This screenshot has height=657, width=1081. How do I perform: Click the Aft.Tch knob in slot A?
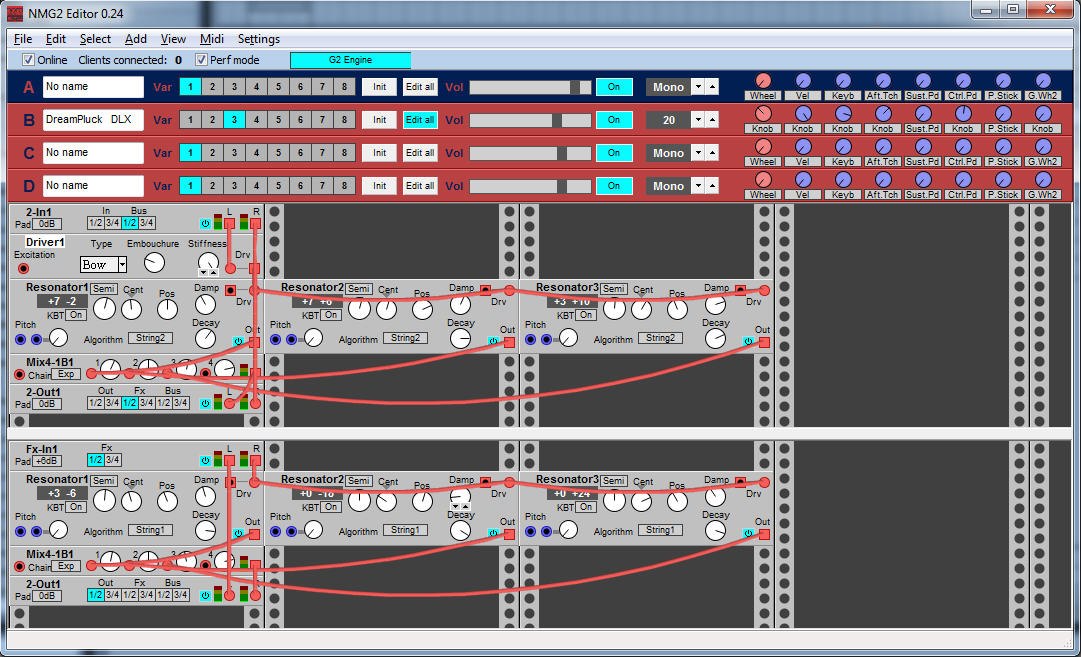coord(882,81)
